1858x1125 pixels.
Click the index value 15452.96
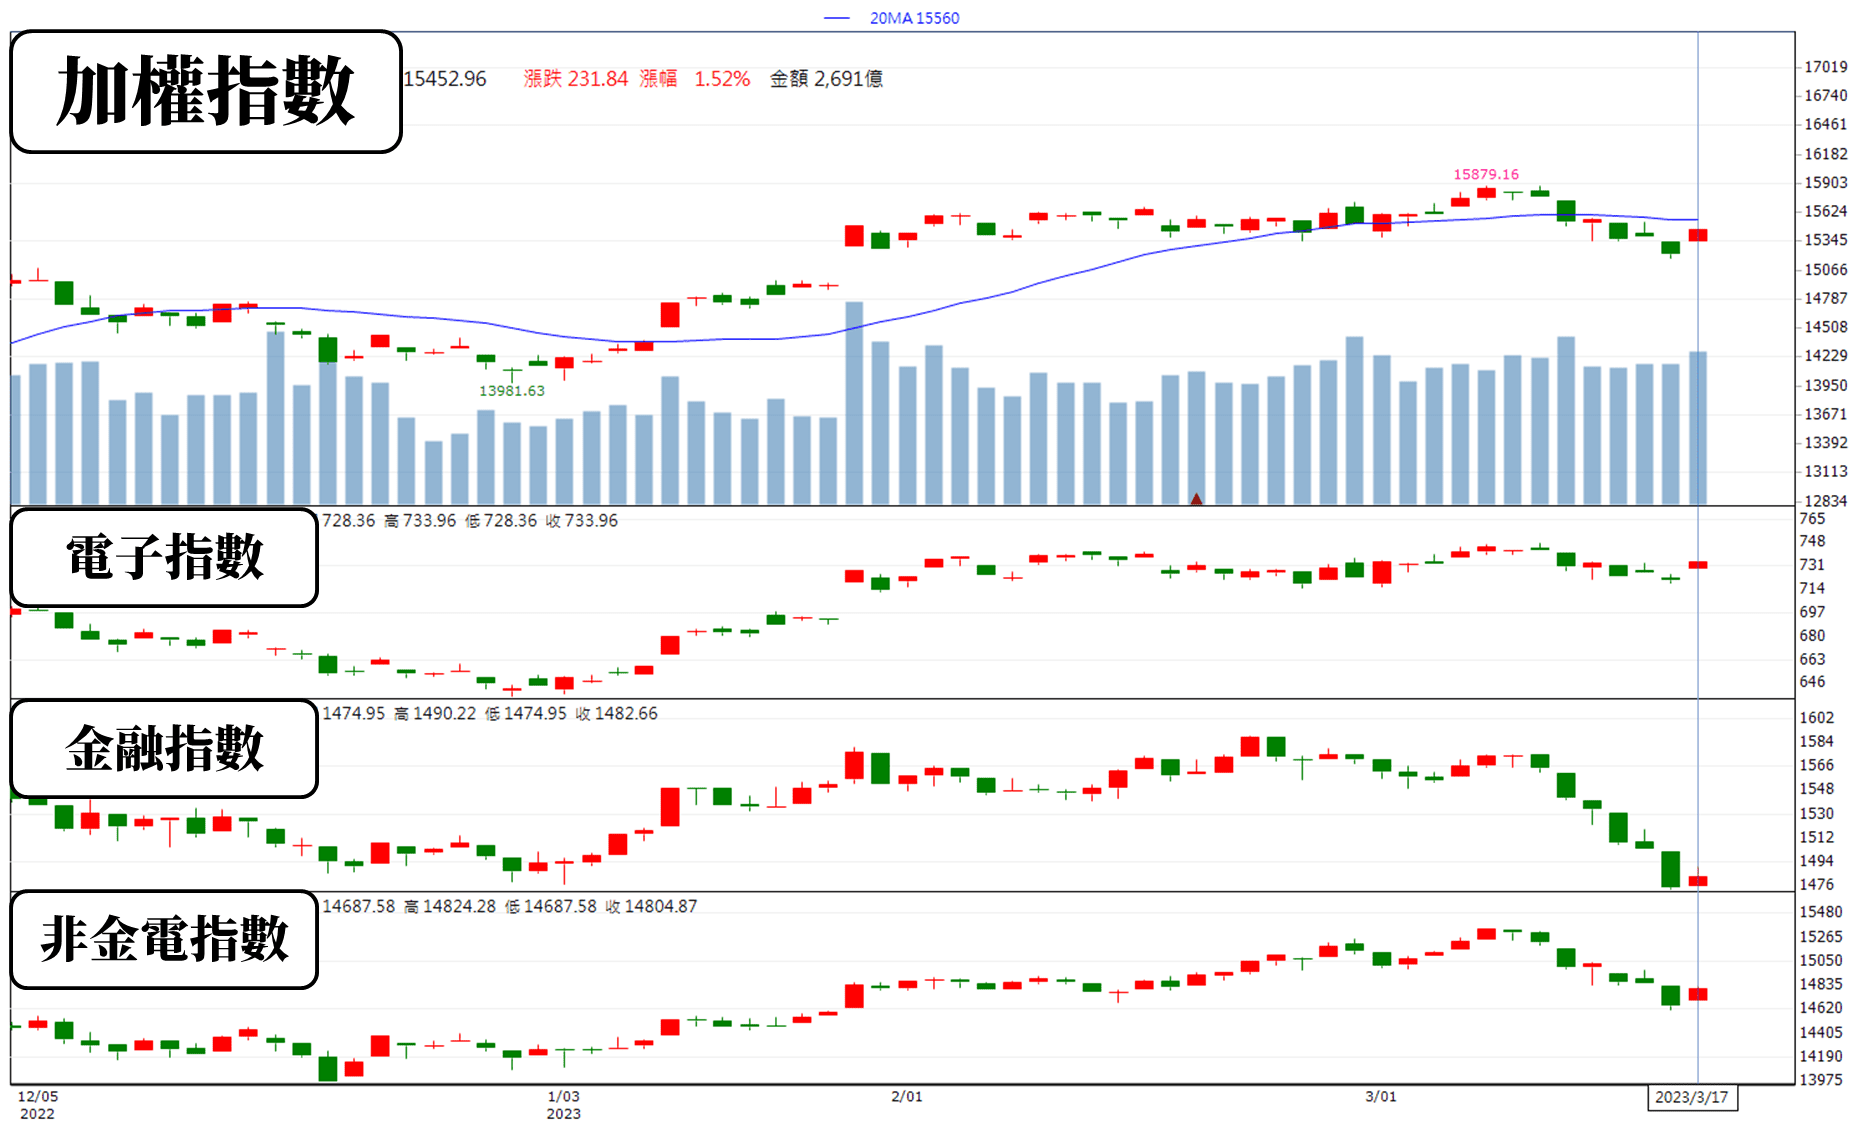[445, 79]
